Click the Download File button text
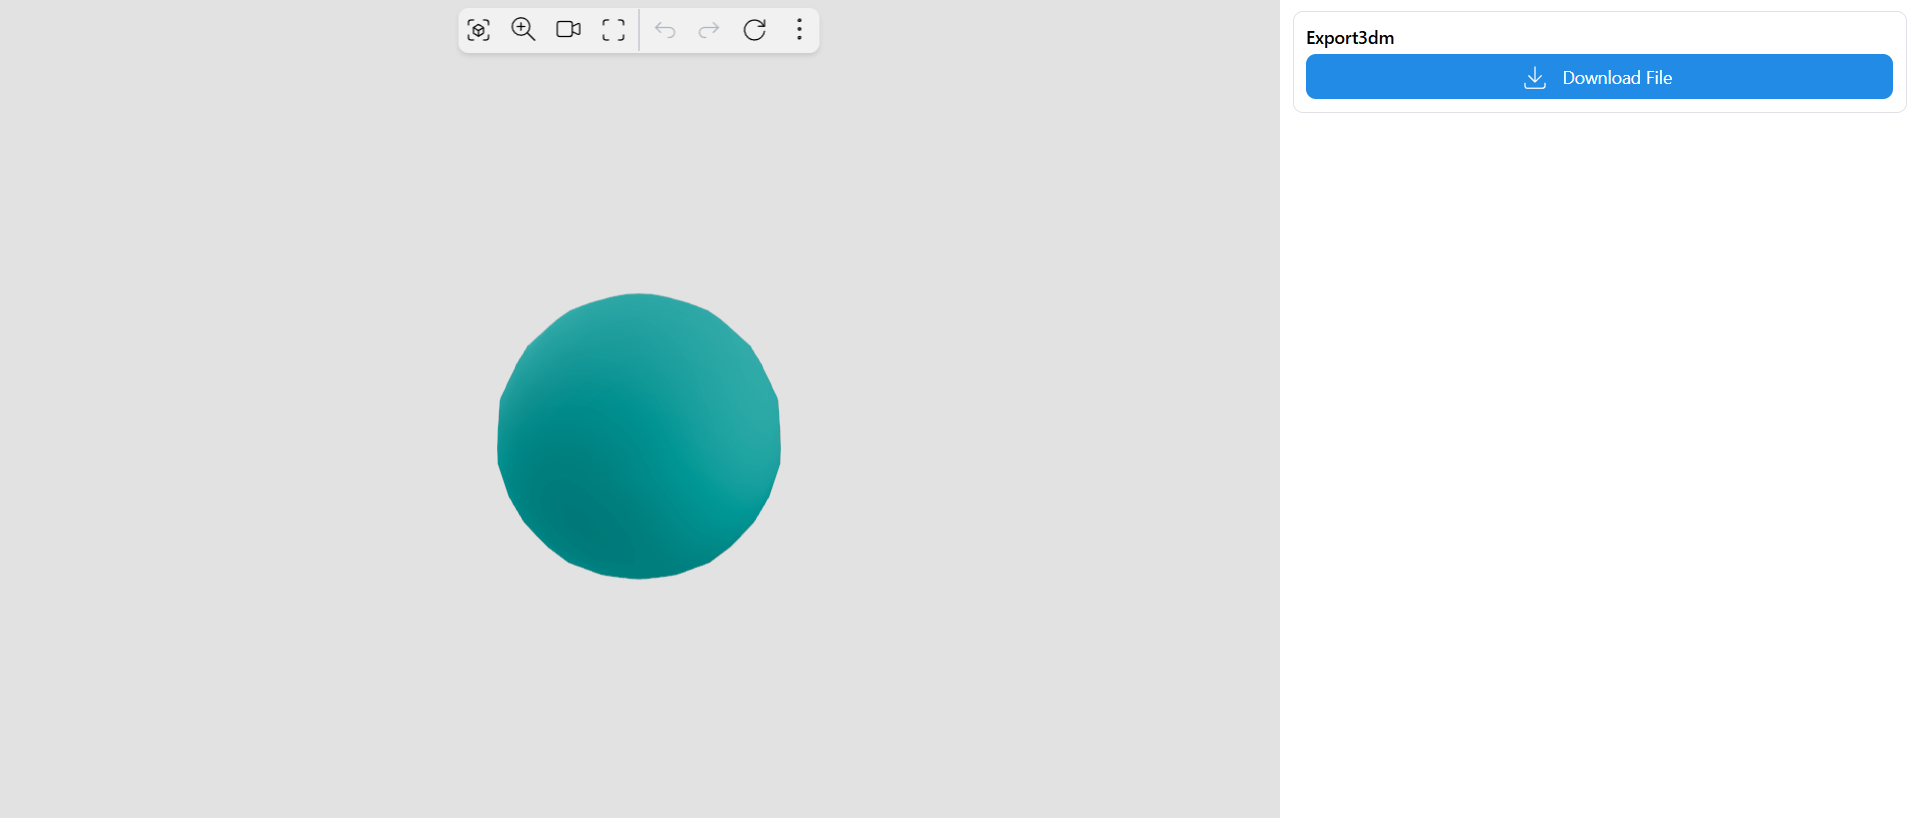Viewport: 1918px width, 818px height. (1616, 78)
